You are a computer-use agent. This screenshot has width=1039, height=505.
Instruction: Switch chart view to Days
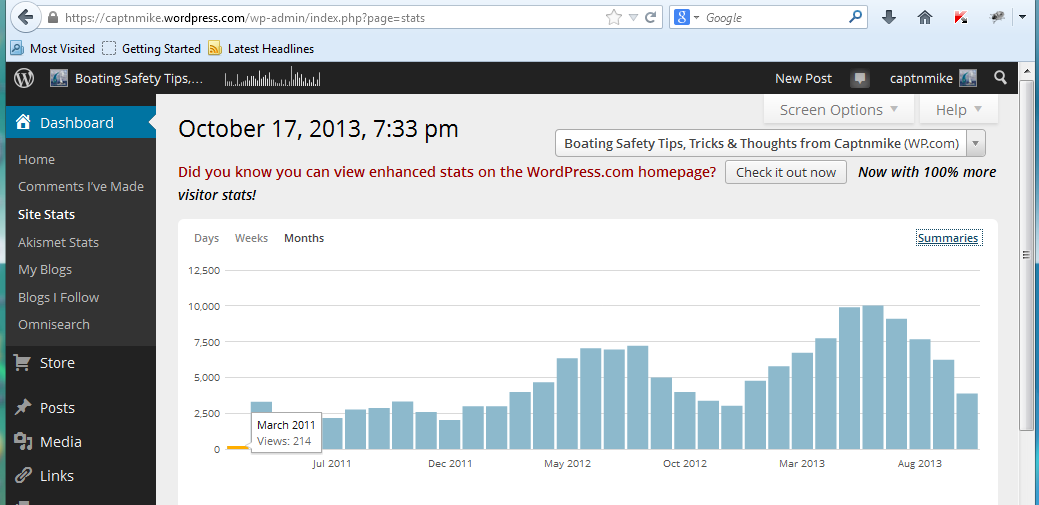tap(206, 238)
